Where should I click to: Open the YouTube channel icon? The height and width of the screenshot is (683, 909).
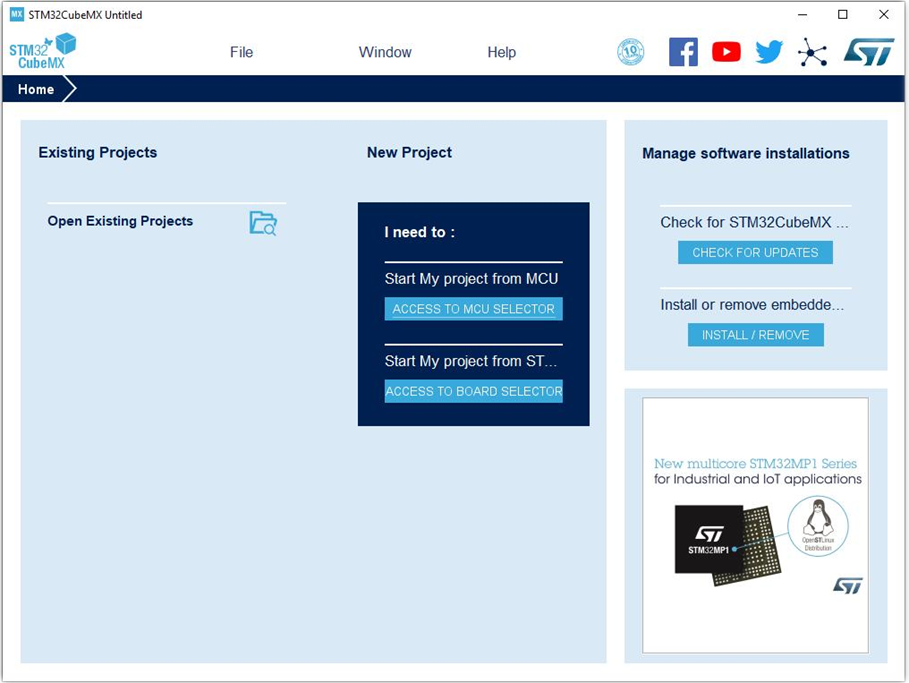coord(726,52)
